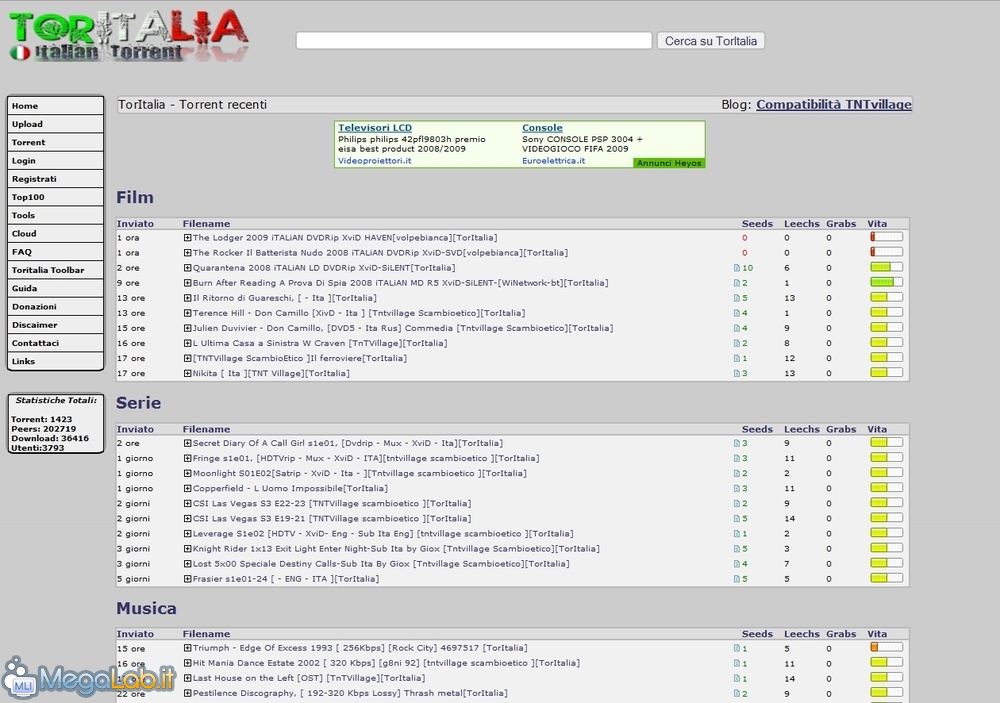Click the Cerca su TorItalia button
The image size is (1000, 703).
pos(710,41)
